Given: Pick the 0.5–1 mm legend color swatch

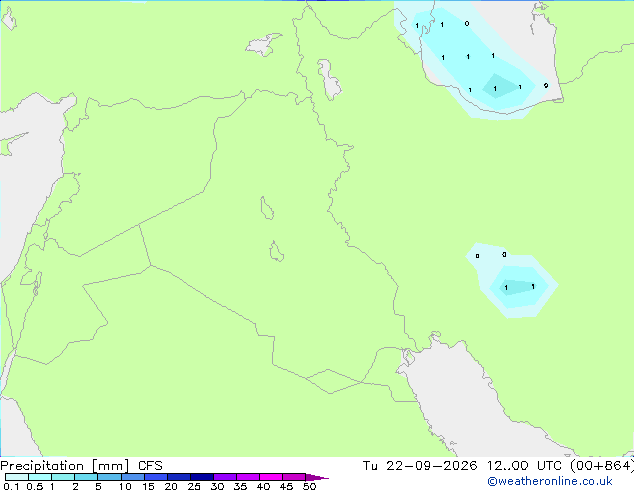Looking at the screenshot, I should coord(40,477).
